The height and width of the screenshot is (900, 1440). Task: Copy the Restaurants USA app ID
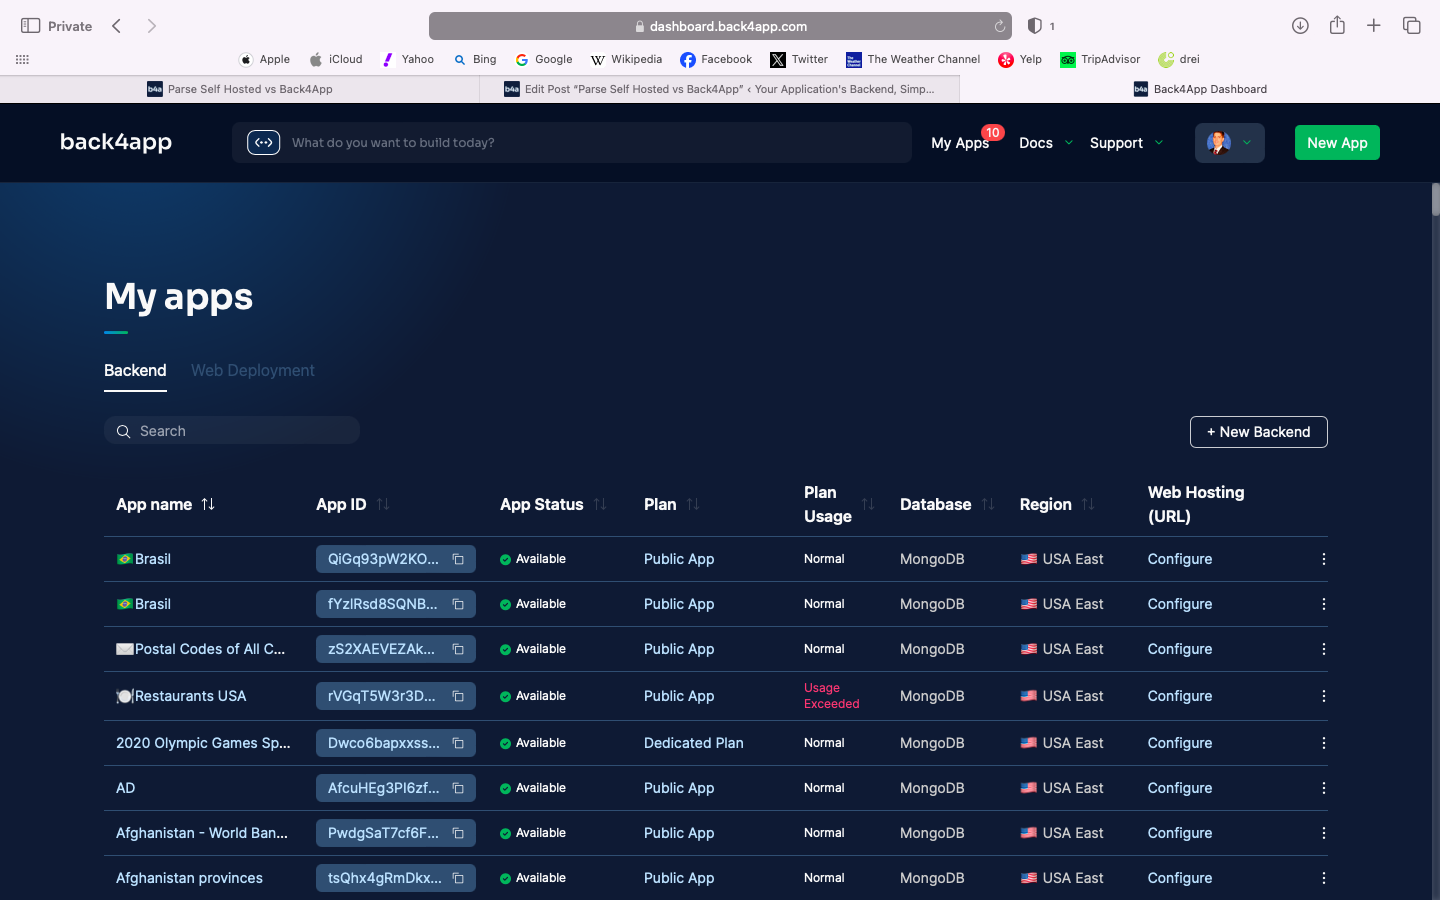(458, 696)
